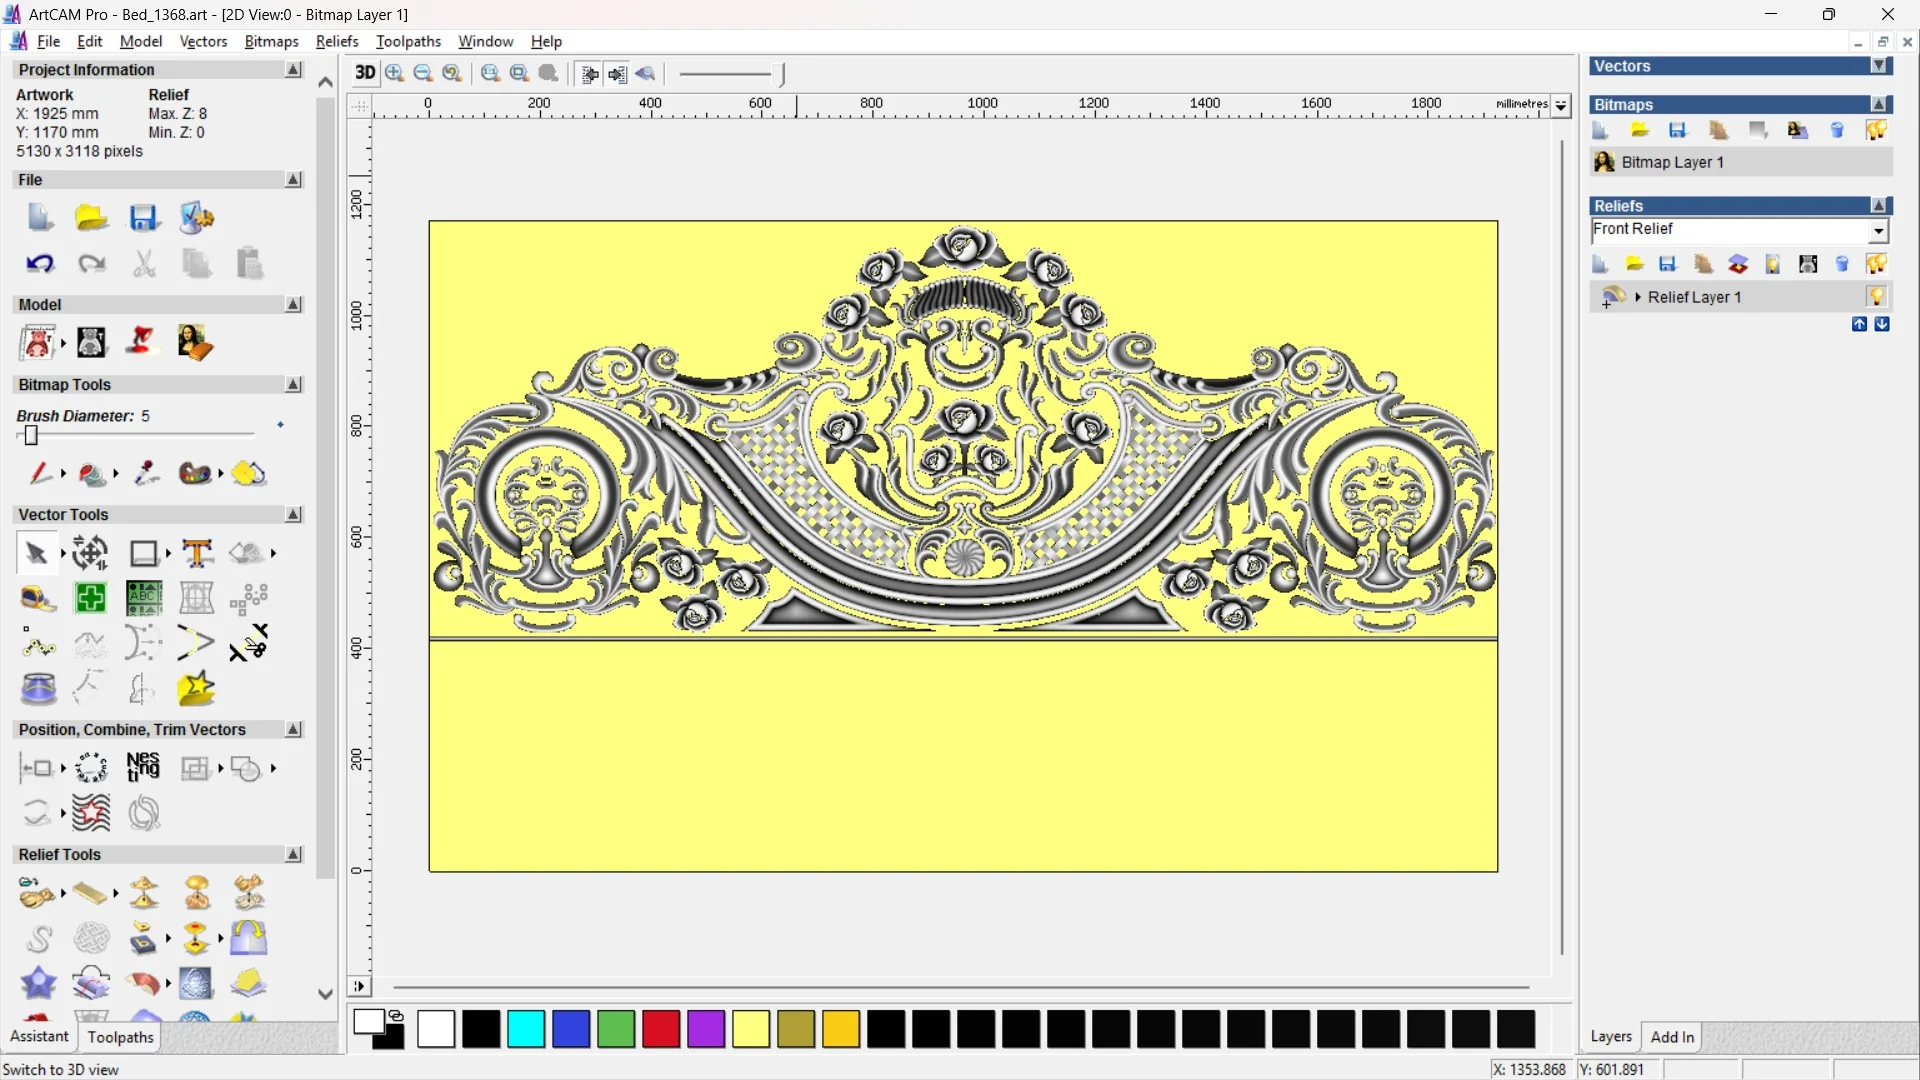Switch to 3D view button

point(365,73)
